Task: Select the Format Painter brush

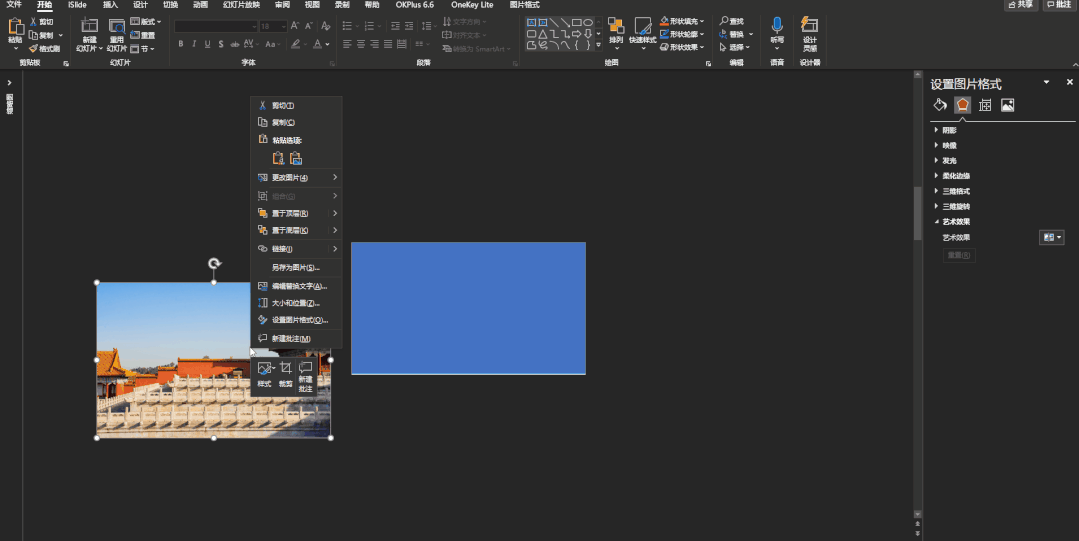Action: (x=33, y=49)
